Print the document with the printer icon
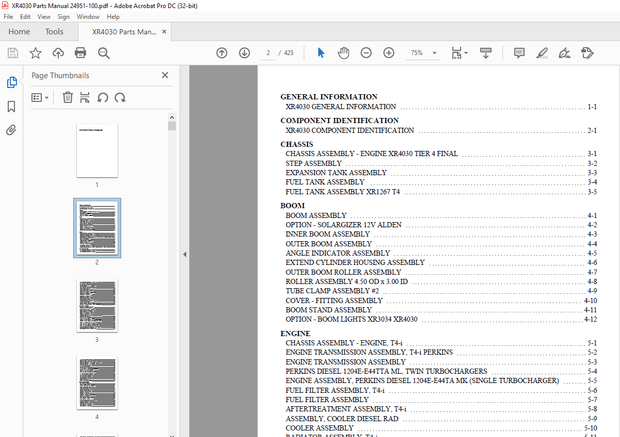This screenshot has height=437, width=620. [81, 53]
